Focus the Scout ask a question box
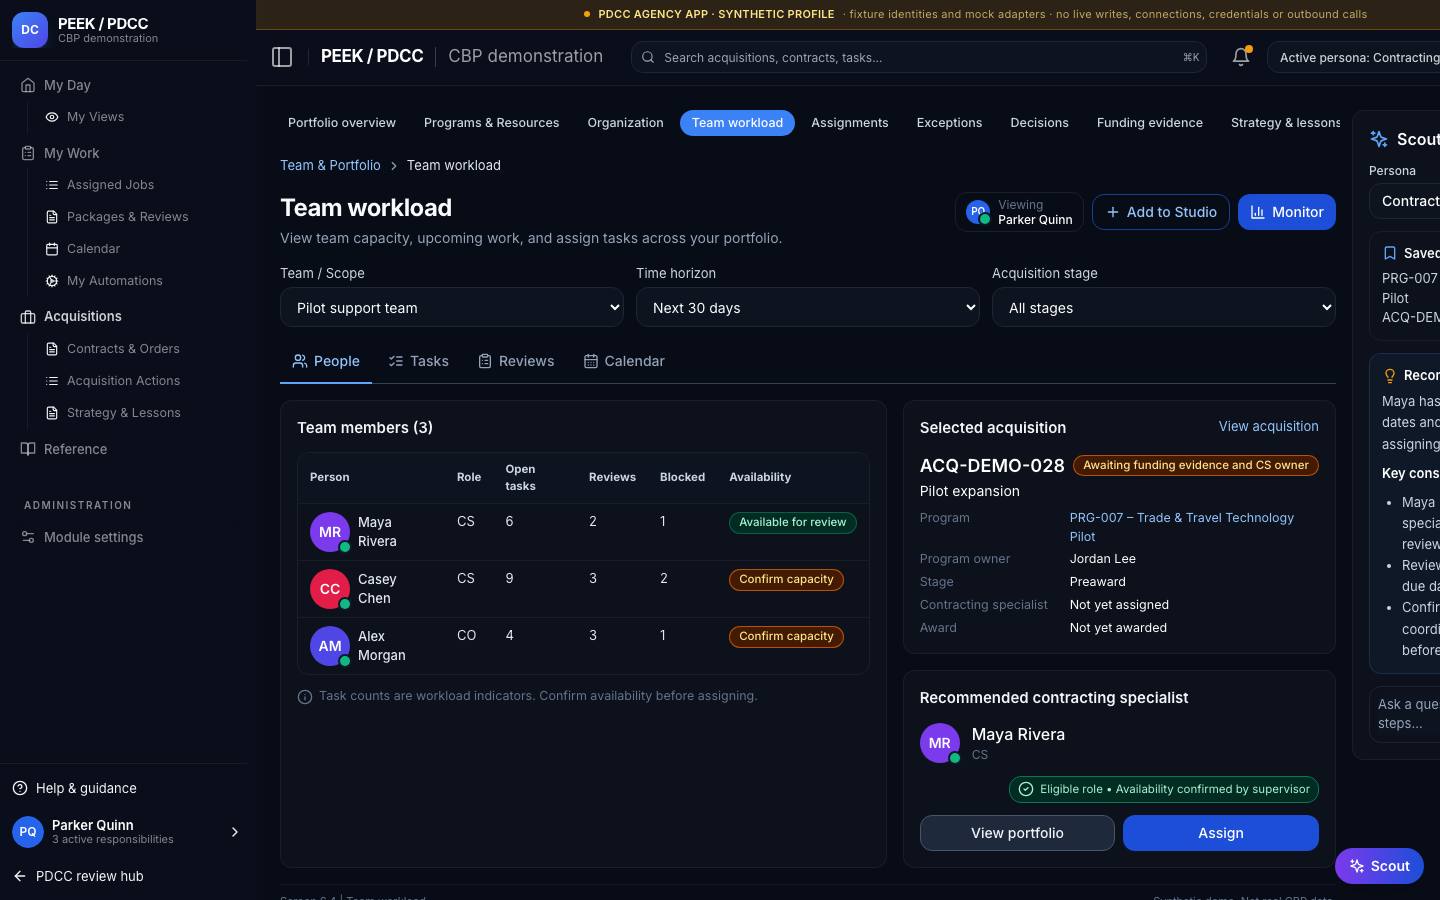1440x900 pixels. (x=1404, y=714)
